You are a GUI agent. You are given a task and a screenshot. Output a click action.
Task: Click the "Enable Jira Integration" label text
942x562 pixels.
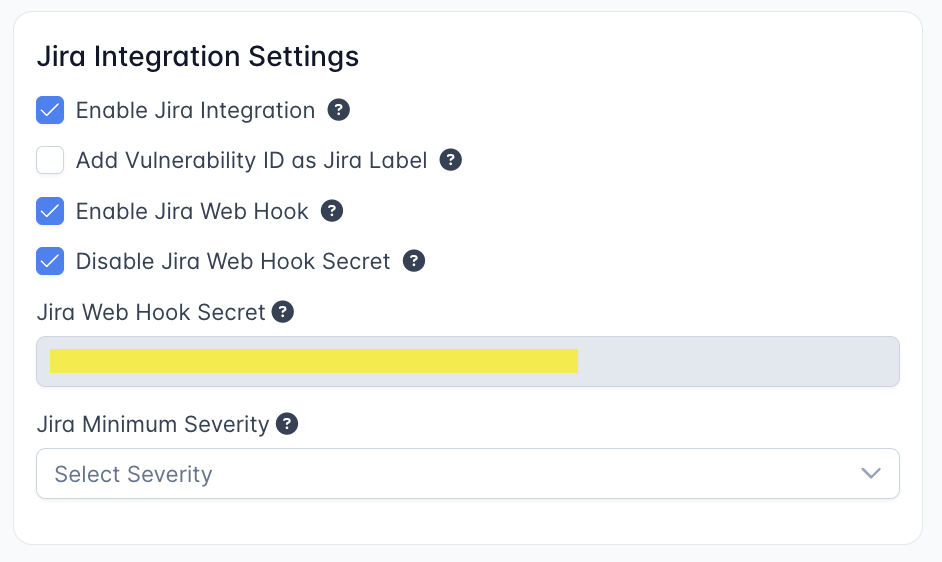point(195,110)
